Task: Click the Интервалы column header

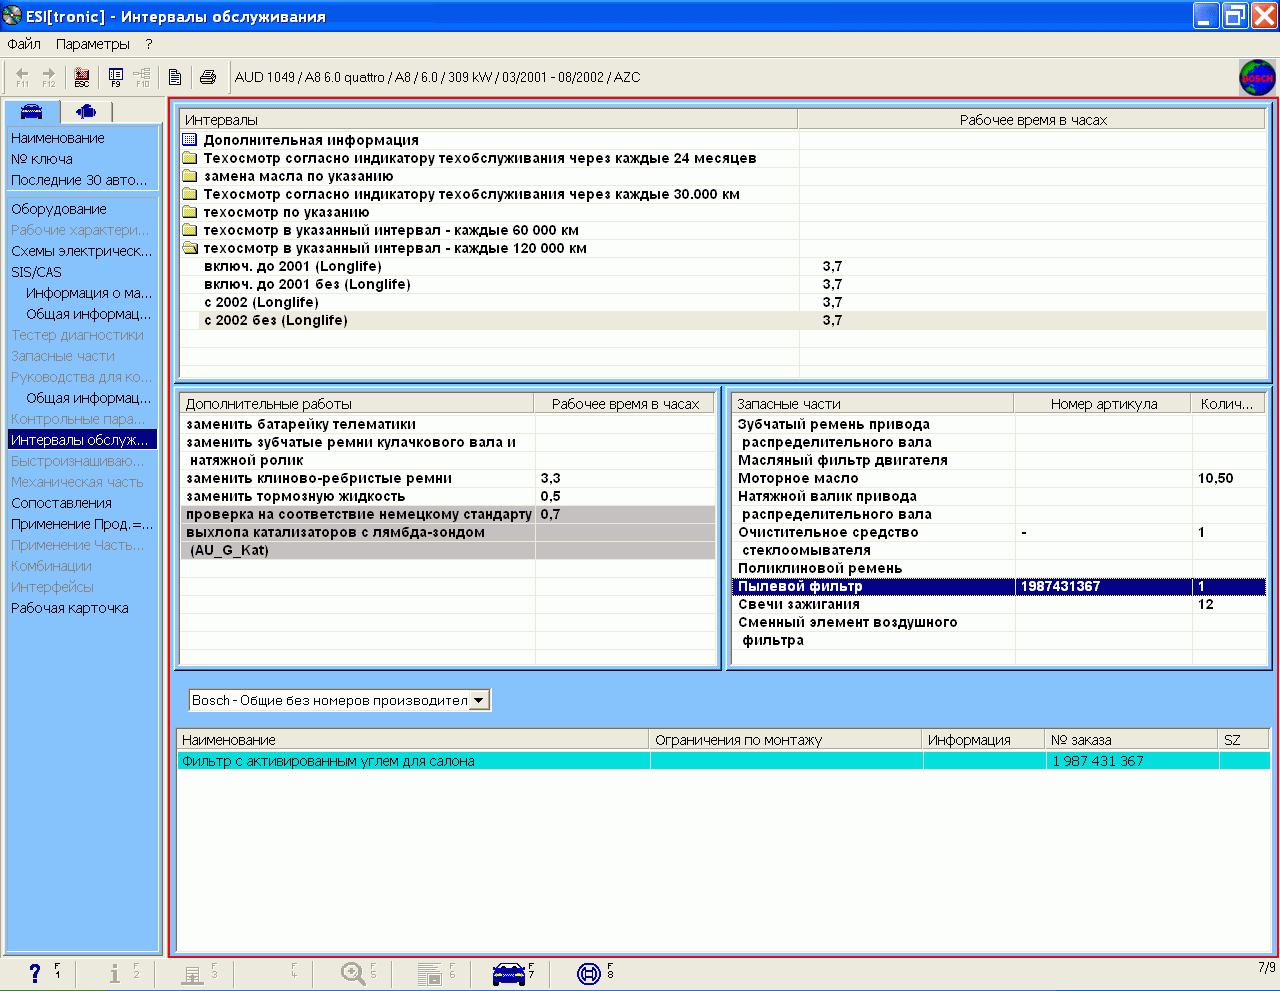Action: tap(489, 120)
